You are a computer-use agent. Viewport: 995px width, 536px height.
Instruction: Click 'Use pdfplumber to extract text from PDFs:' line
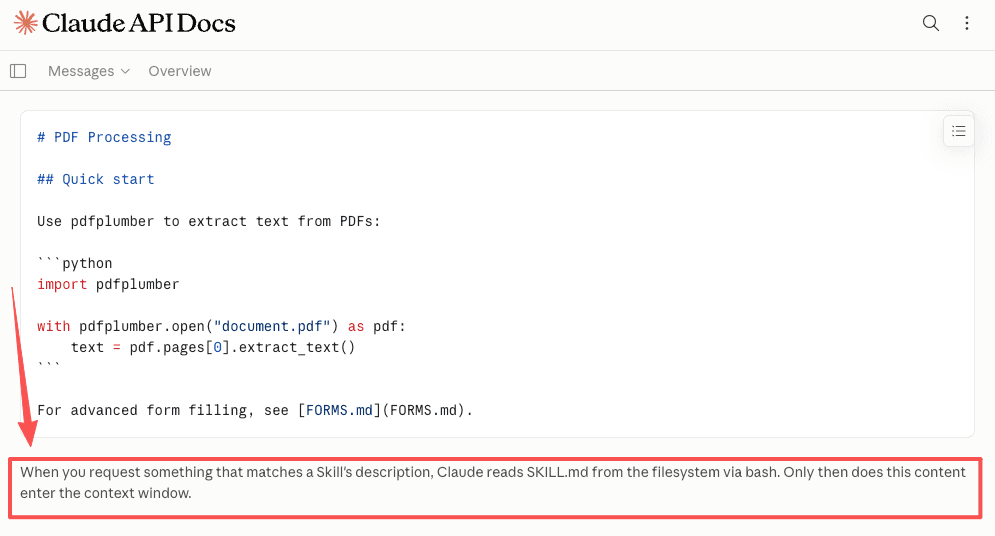(x=208, y=221)
